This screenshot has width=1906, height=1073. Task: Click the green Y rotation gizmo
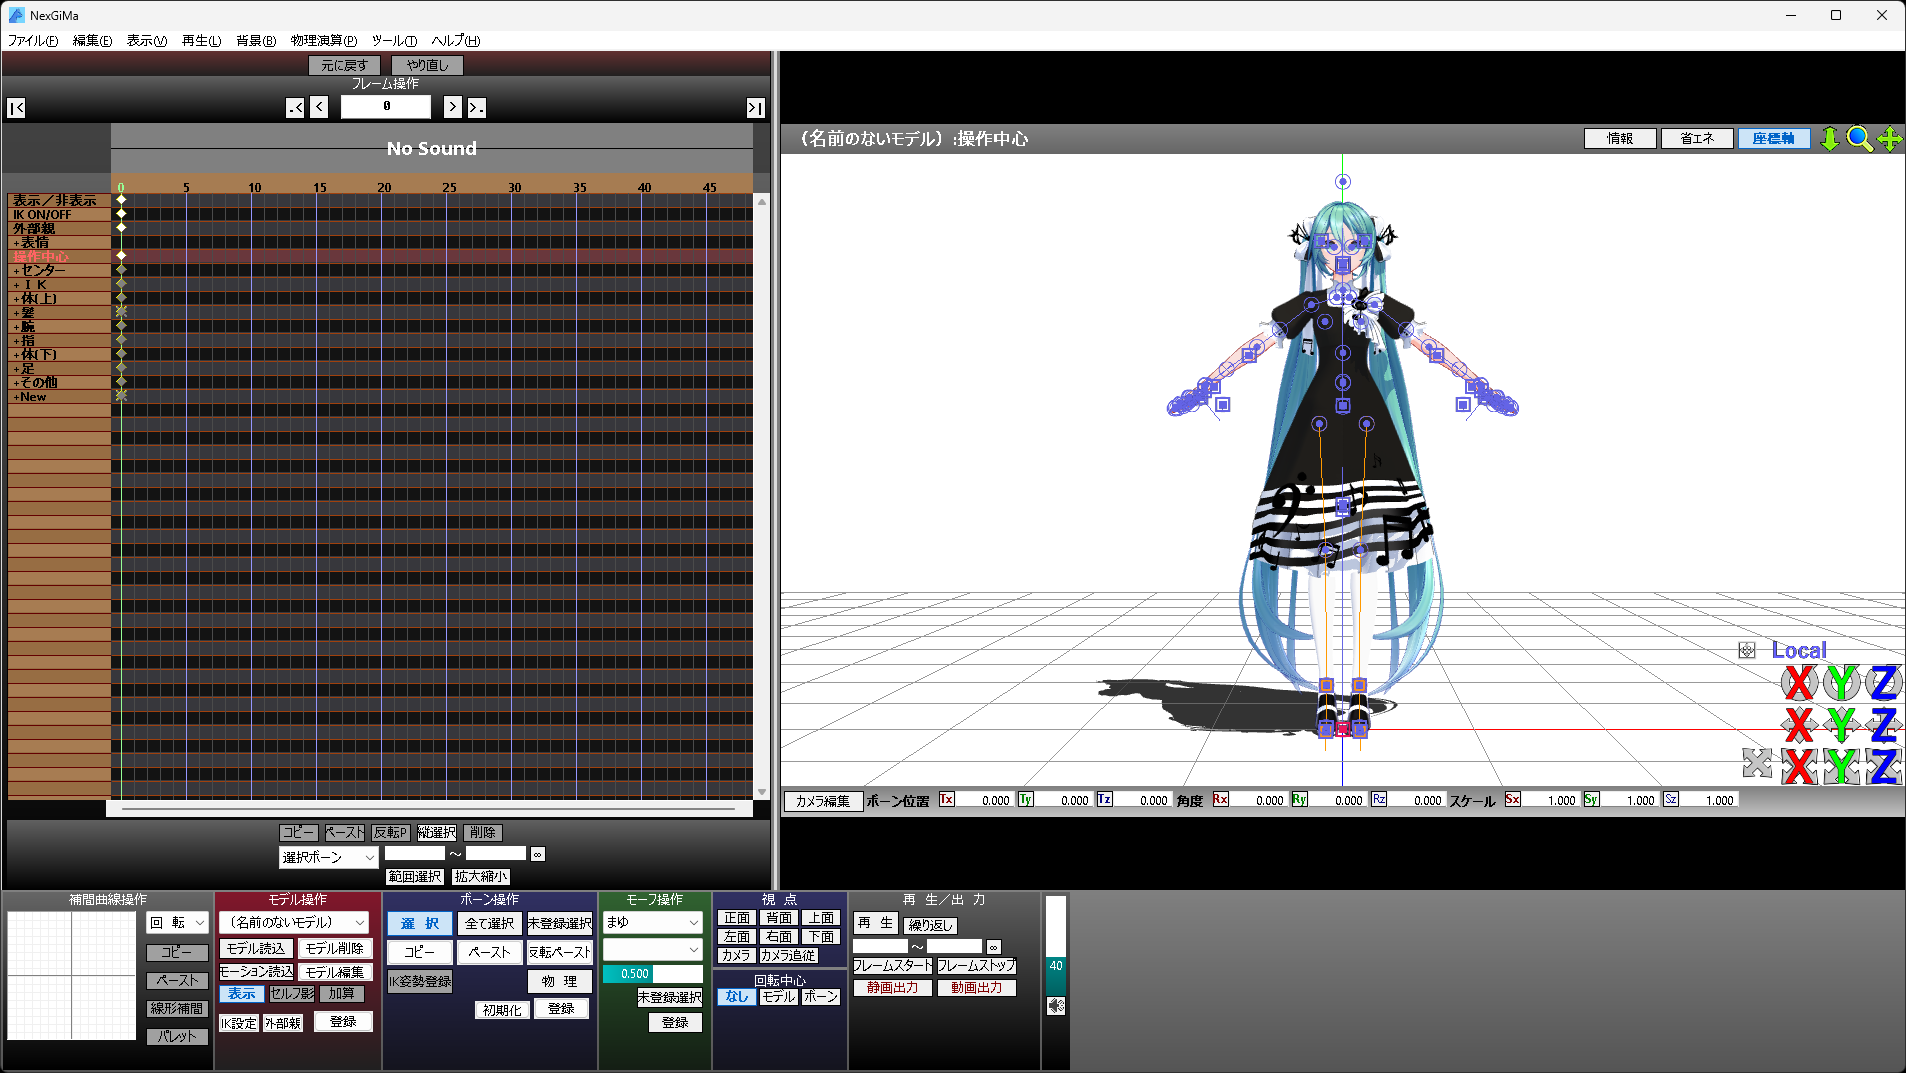pyautogui.click(x=1841, y=684)
